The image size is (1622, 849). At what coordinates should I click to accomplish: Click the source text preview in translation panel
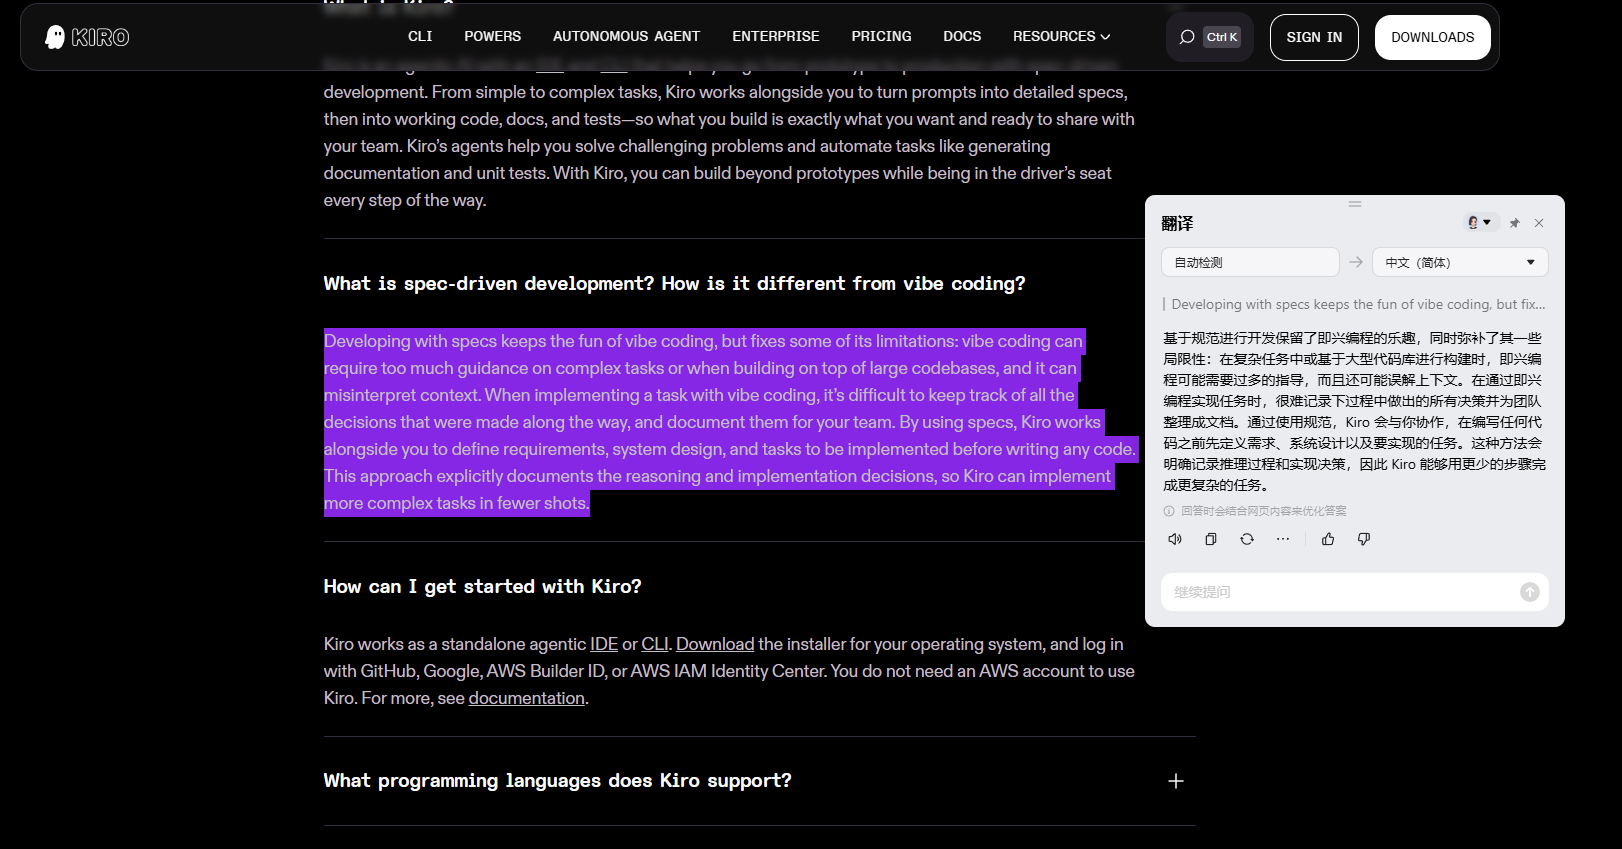1357,304
